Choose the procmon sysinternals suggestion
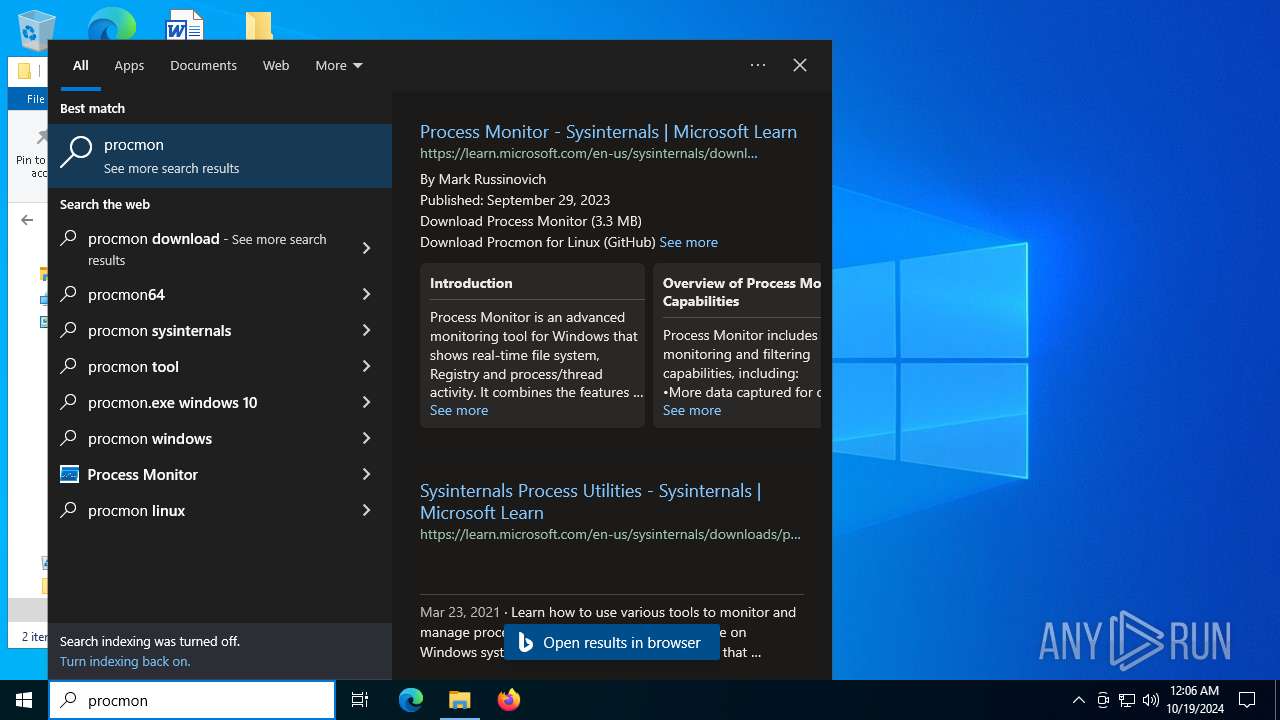Image resolution: width=1280 pixels, height=720 pixels. click(x=196, y=330)
